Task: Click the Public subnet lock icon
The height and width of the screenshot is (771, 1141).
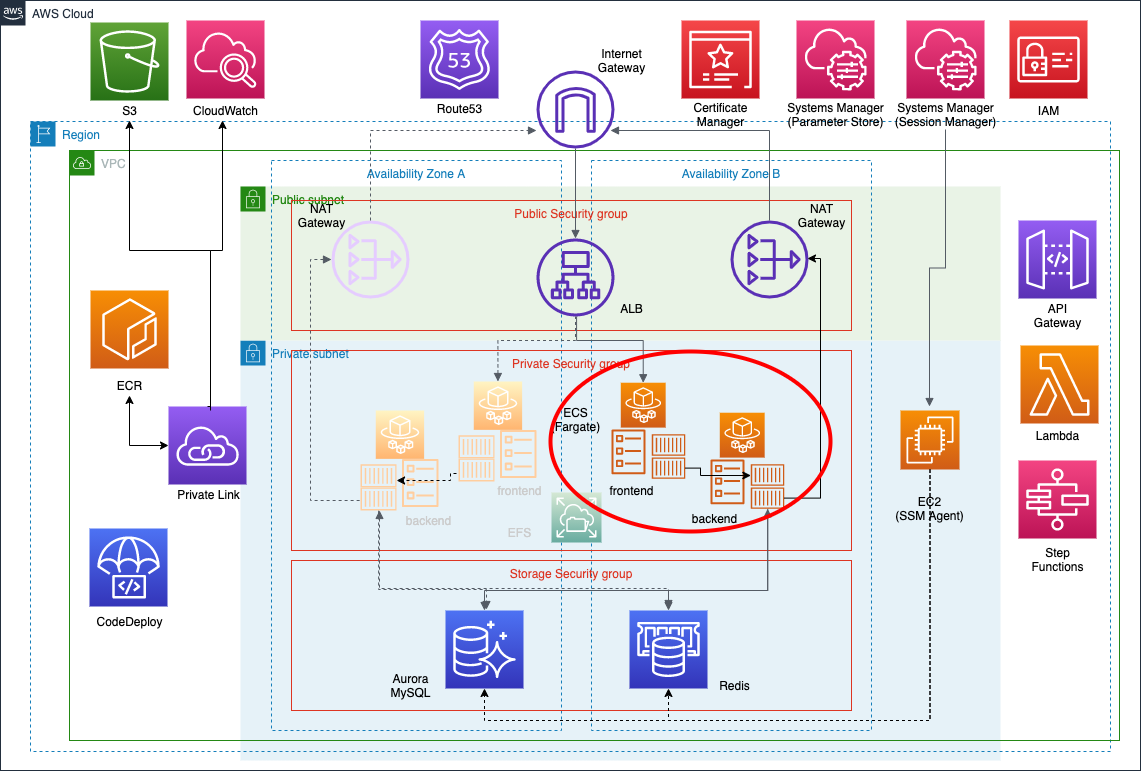Action: tap(253, 199)
